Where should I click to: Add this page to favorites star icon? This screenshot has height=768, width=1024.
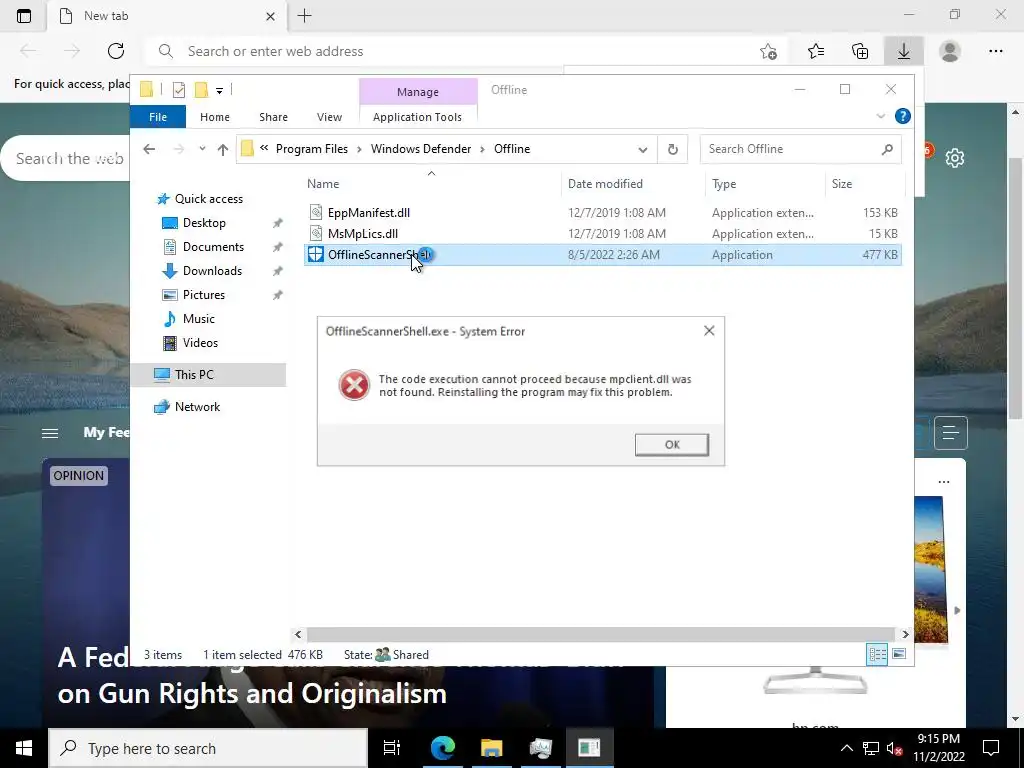pyautogui.click(x=769, y=52)
